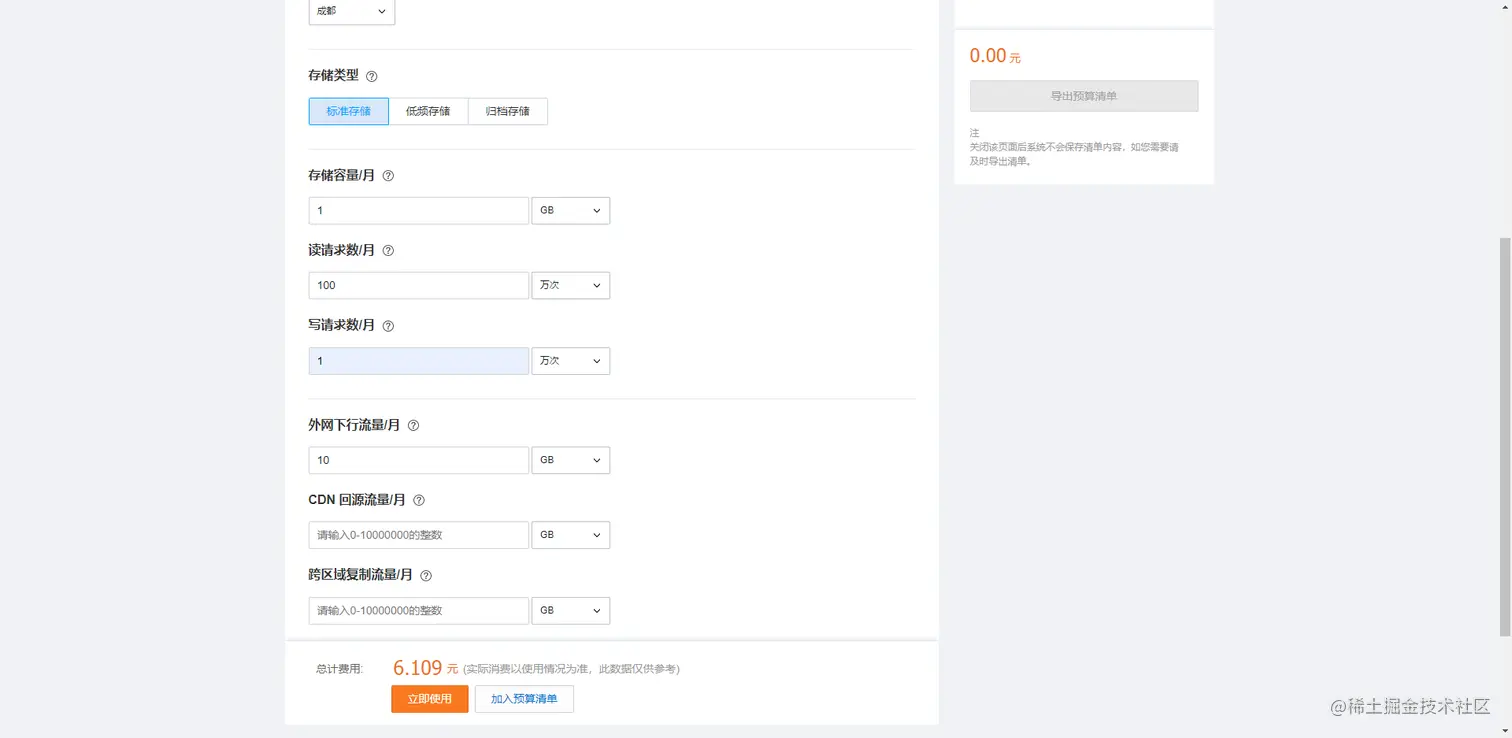Click the 6.109 total cost value
This screenshot has width=1512, height=738.
[x=417, y=668]
